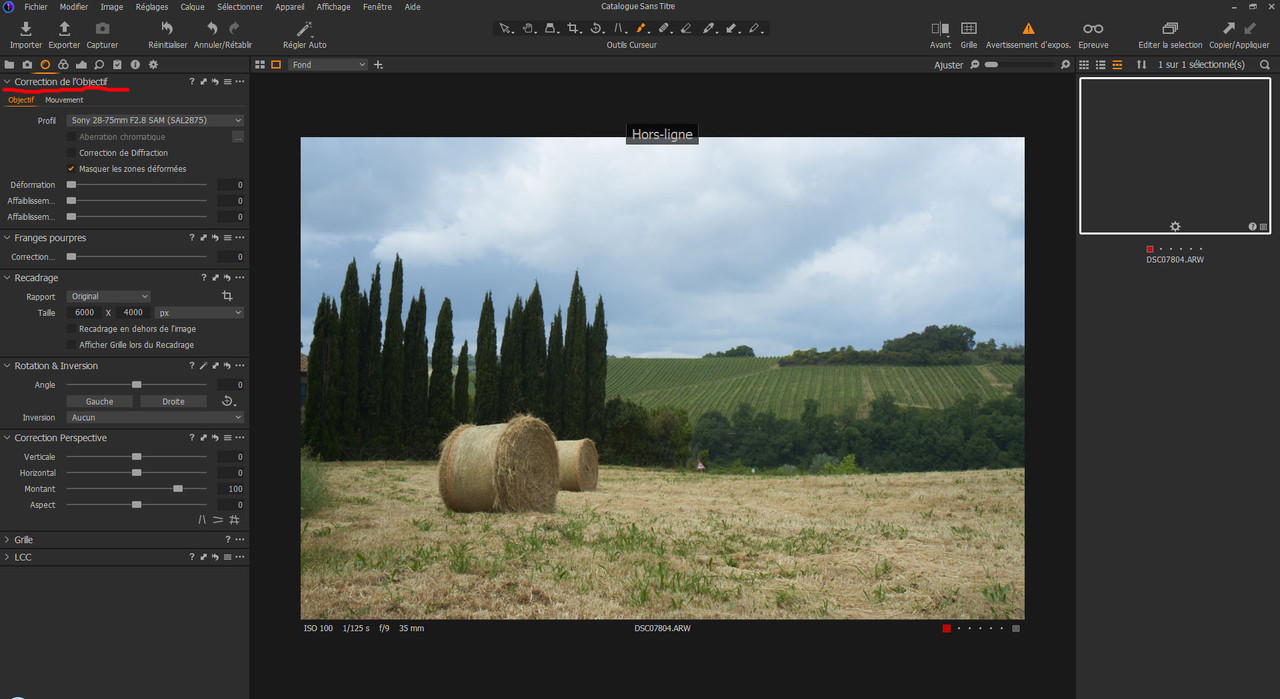Open the Profil lens dropdown
1280x699 pixels.
[x=155, y=121]
